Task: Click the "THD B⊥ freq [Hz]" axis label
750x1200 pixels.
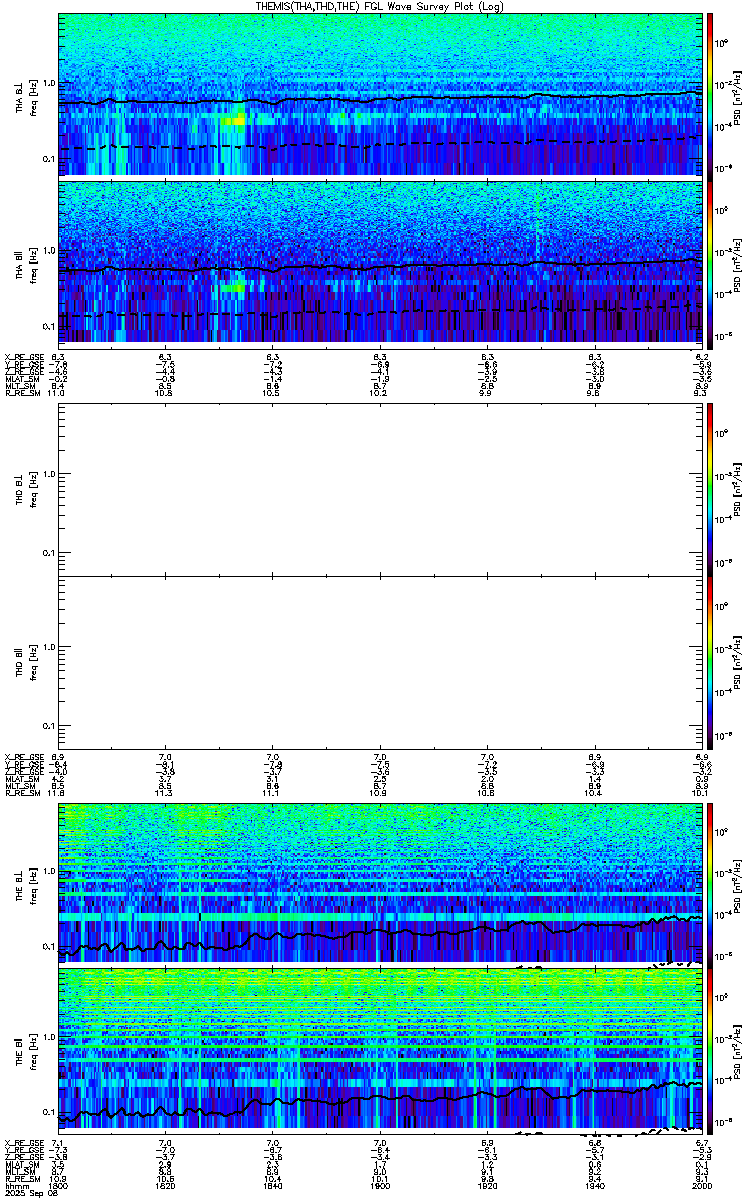Action: point(26,488)
